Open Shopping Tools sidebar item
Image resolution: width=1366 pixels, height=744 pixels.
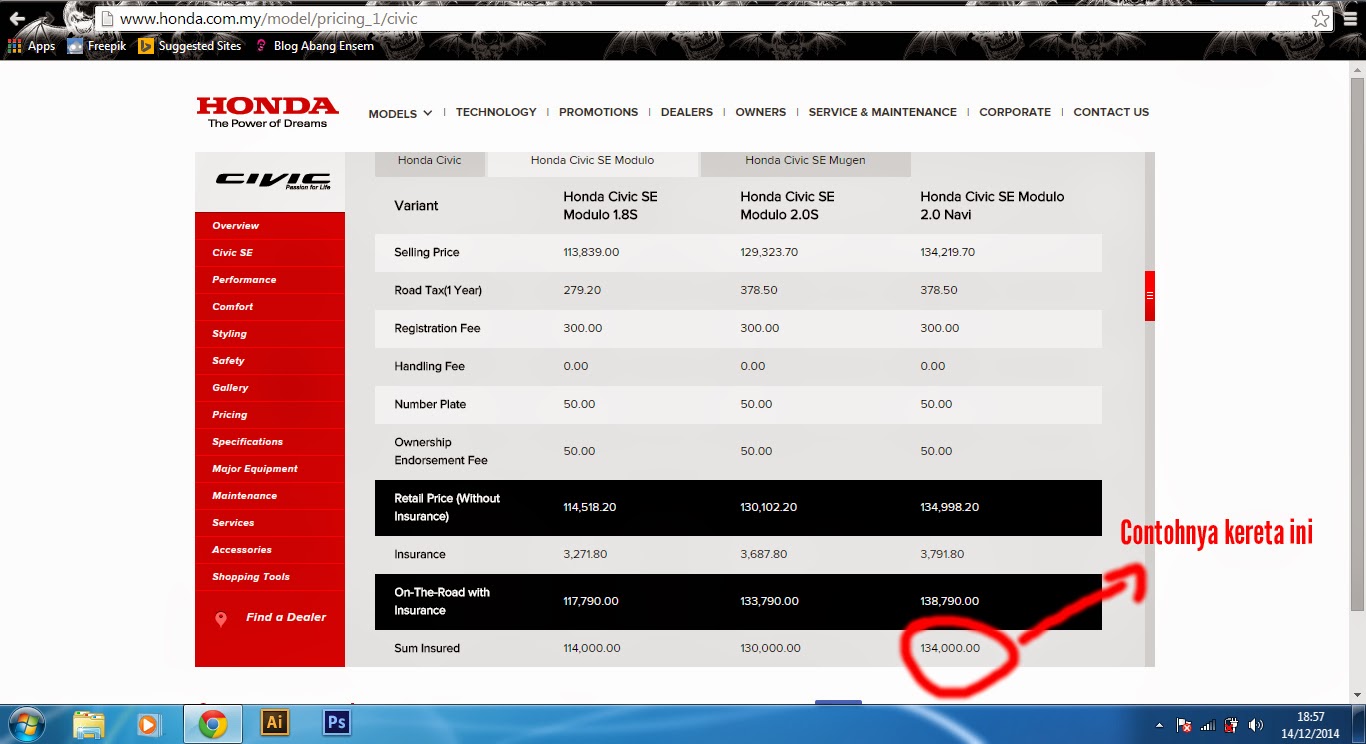click(270, 577)
